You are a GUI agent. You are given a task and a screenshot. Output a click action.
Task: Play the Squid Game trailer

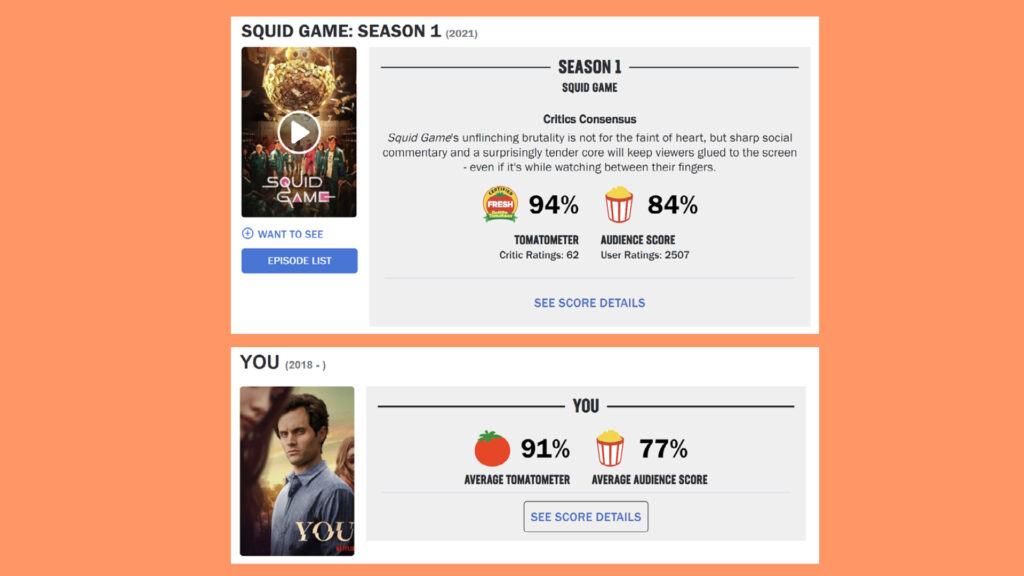298,132
